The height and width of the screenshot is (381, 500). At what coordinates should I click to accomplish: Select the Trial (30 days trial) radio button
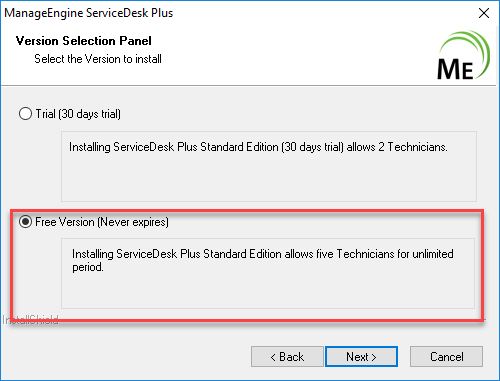click(25, 114)
